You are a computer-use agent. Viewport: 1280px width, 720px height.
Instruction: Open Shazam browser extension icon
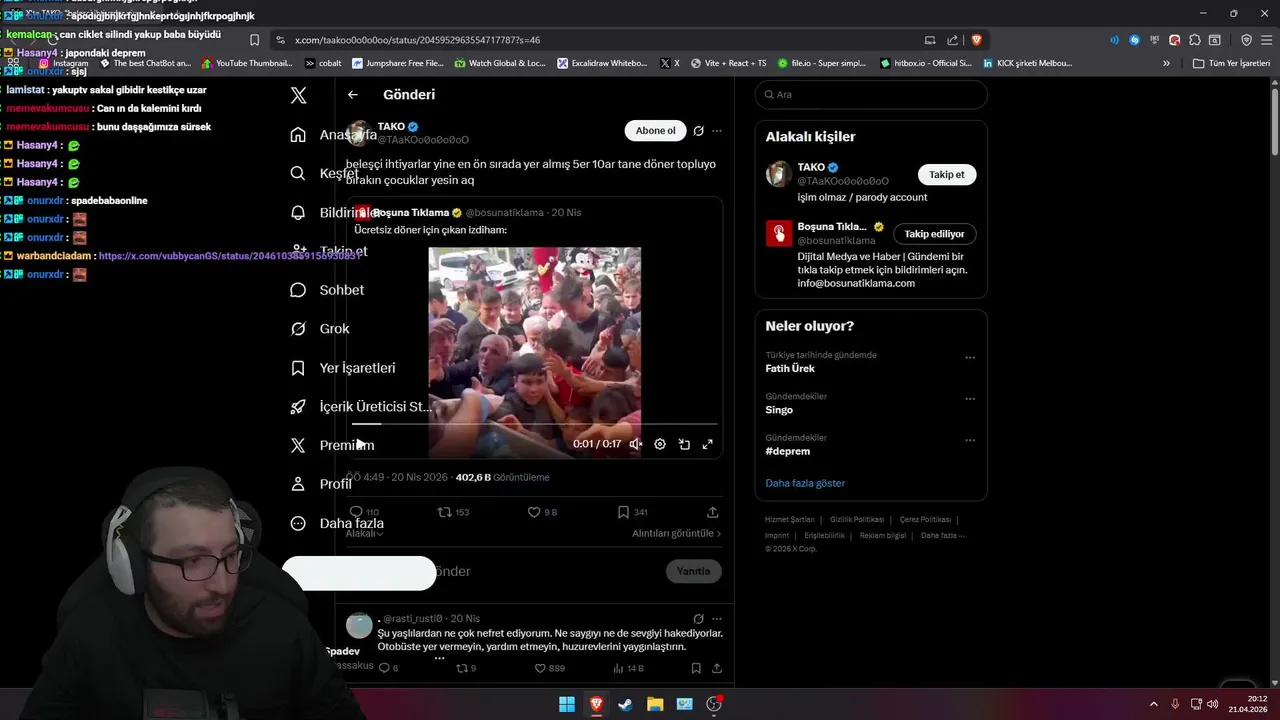pos(1134,40)
